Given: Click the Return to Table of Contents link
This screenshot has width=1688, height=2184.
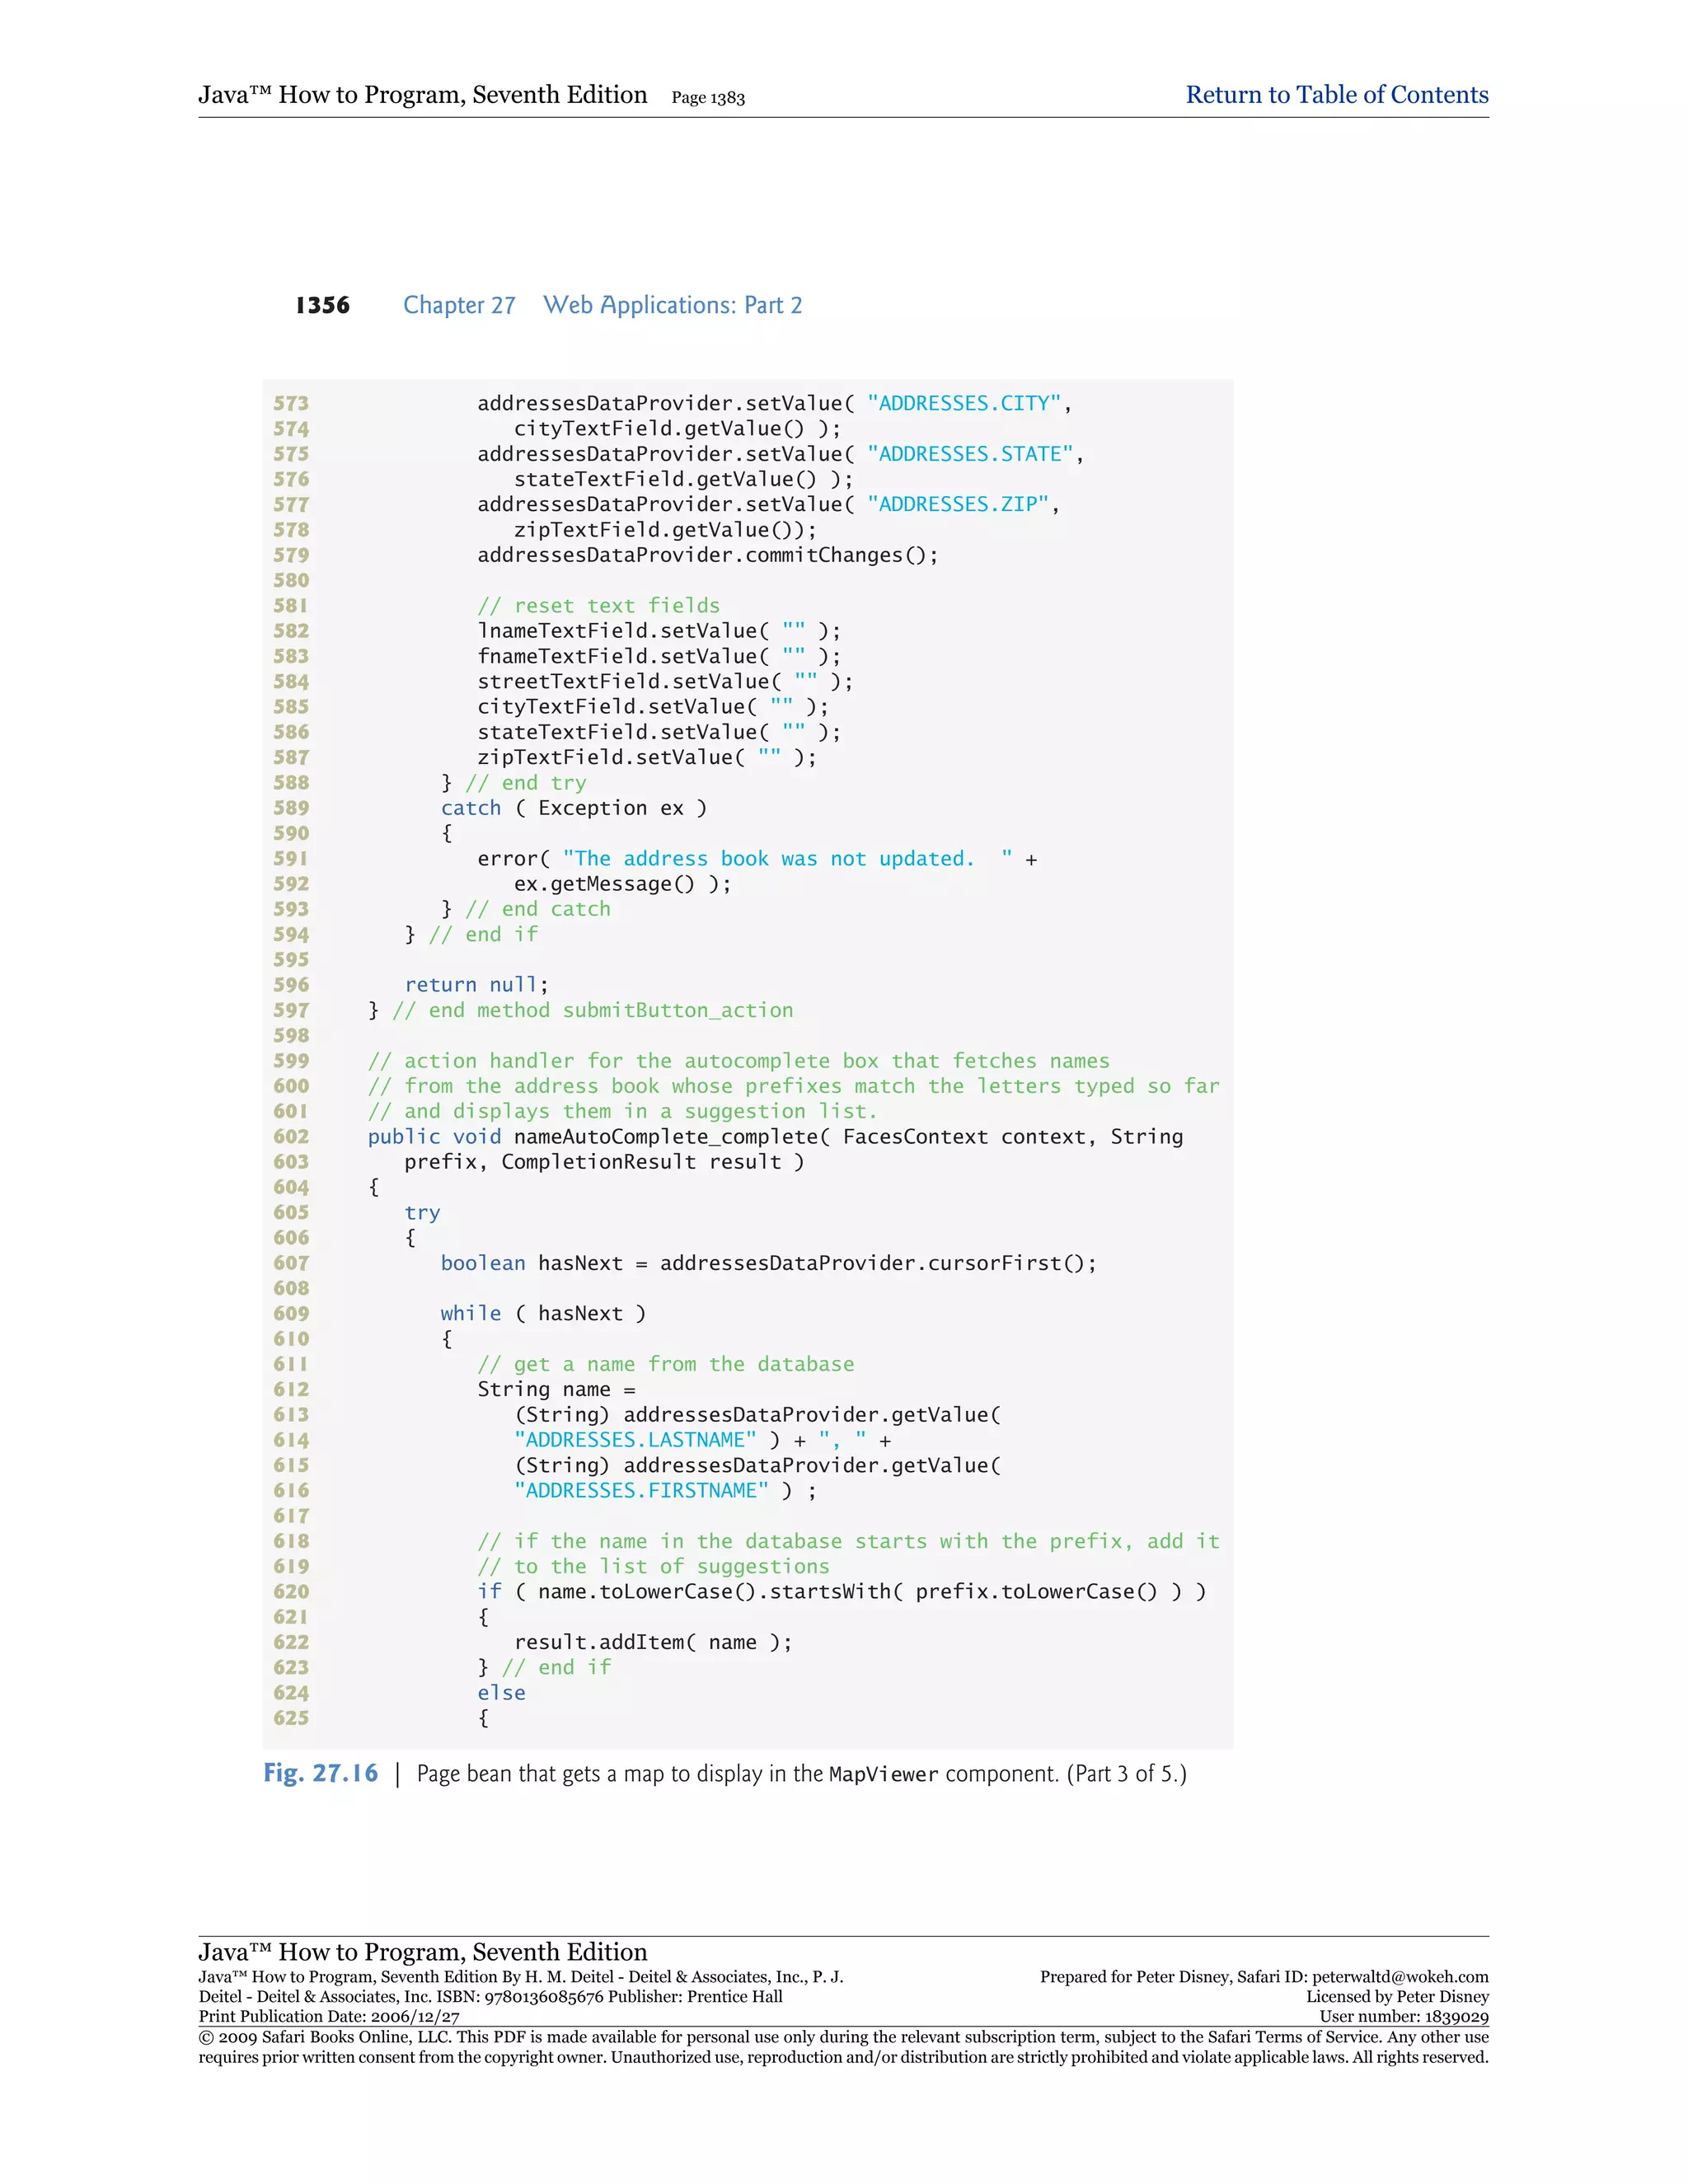Looking at the screenshot, I should click(x=1336, y=95).
